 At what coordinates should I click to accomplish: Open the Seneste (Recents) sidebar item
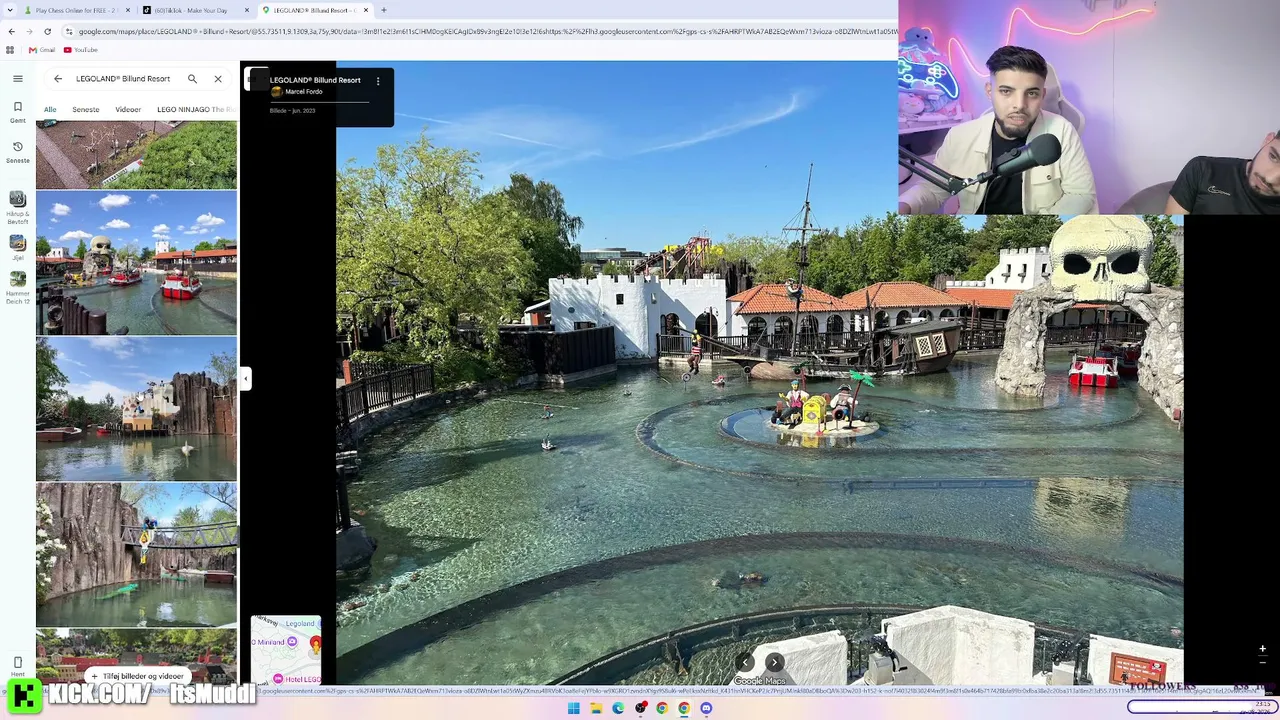(18, 151)
